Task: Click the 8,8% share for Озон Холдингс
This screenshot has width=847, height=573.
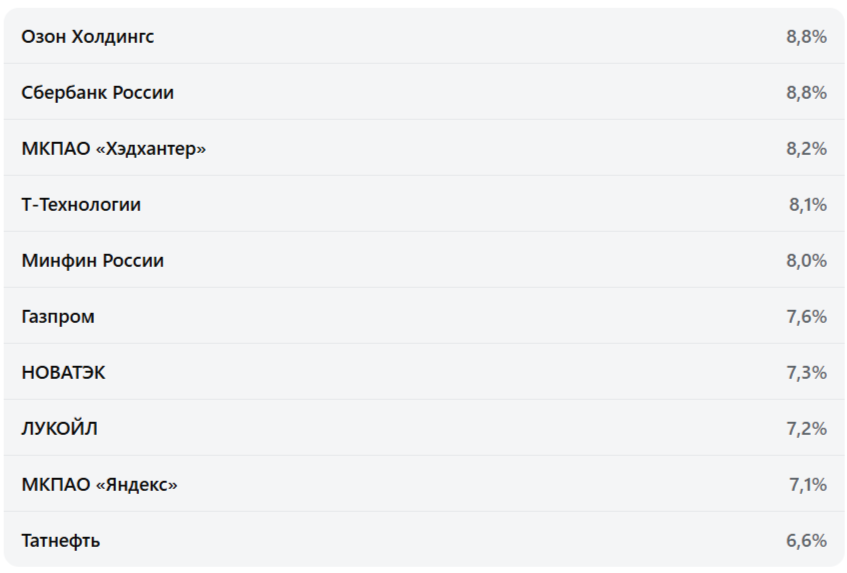Action: (x=806, y=37)
